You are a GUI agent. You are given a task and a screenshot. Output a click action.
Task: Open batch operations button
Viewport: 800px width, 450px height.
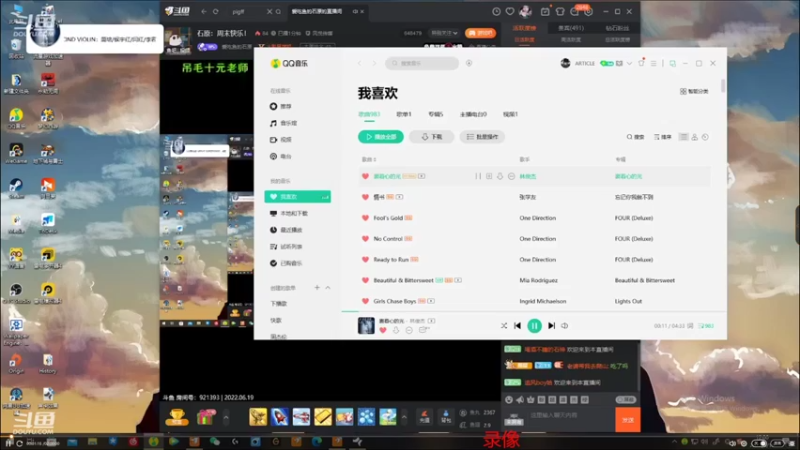(x=482, y=137)
